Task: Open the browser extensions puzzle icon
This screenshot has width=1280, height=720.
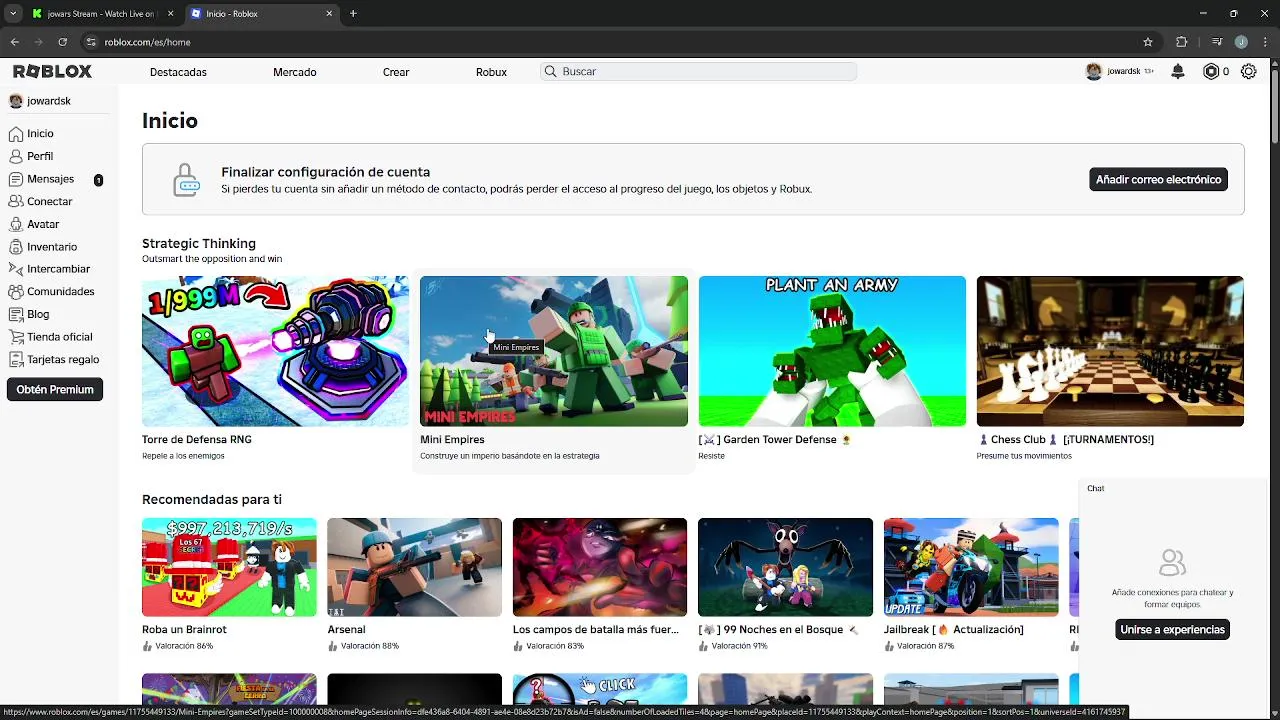Action: [x=1181, y=42]
